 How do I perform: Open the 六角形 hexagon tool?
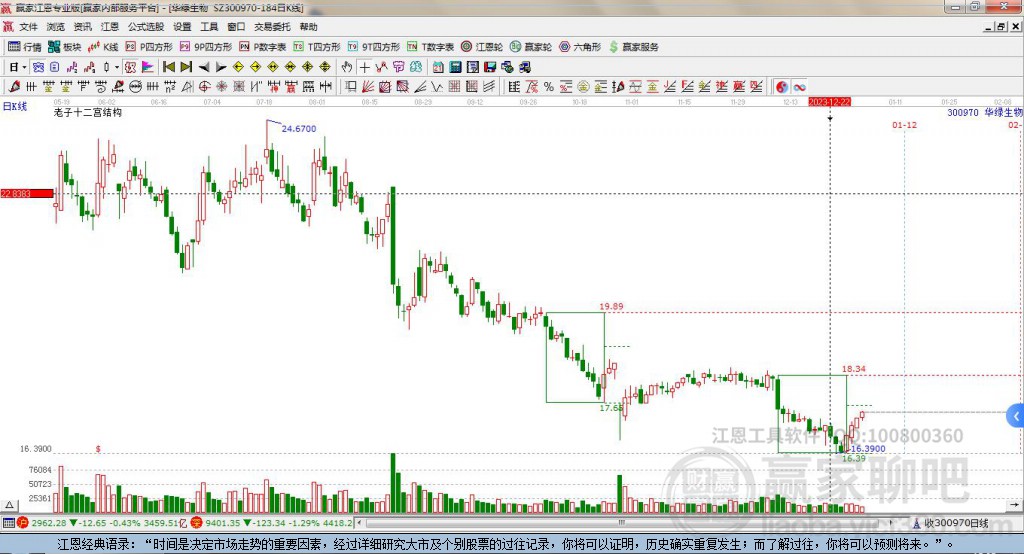pyautogui.click(x=580, y=46)
